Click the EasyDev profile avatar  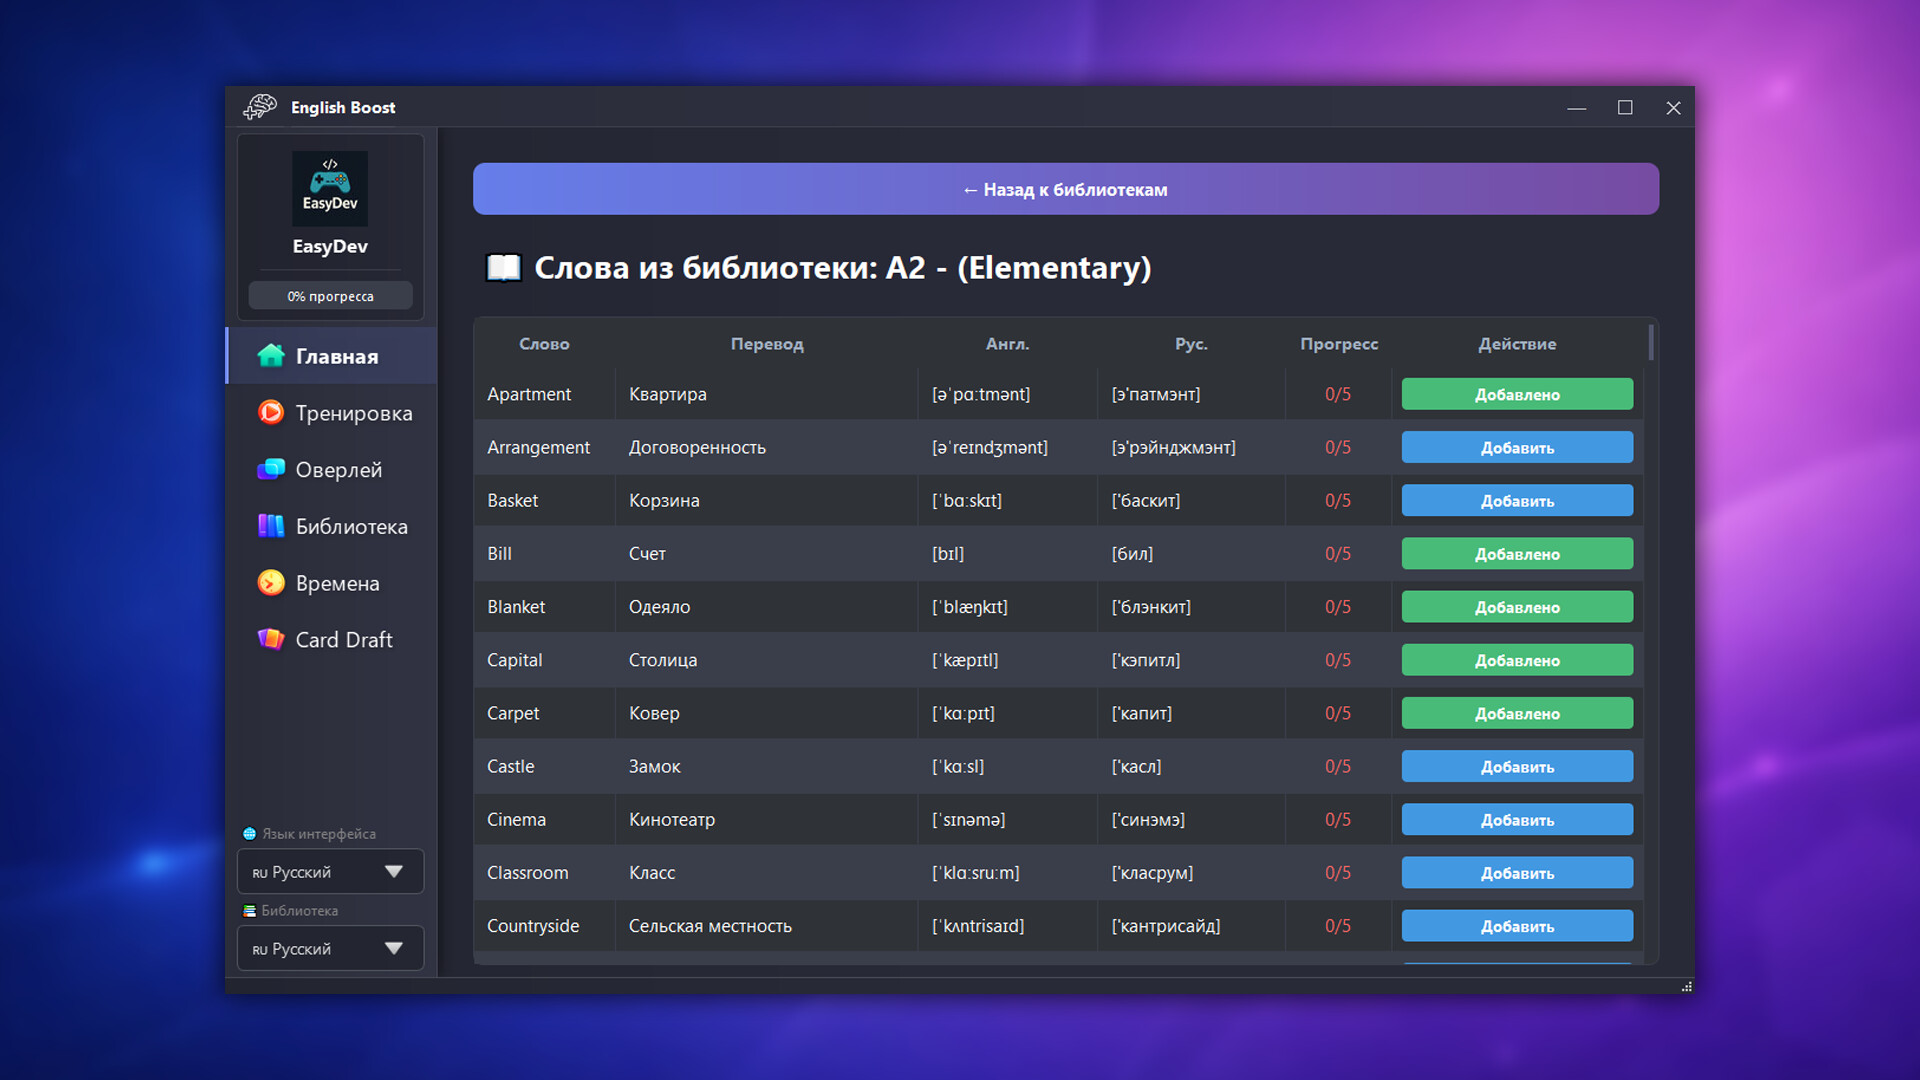[330, 188]
